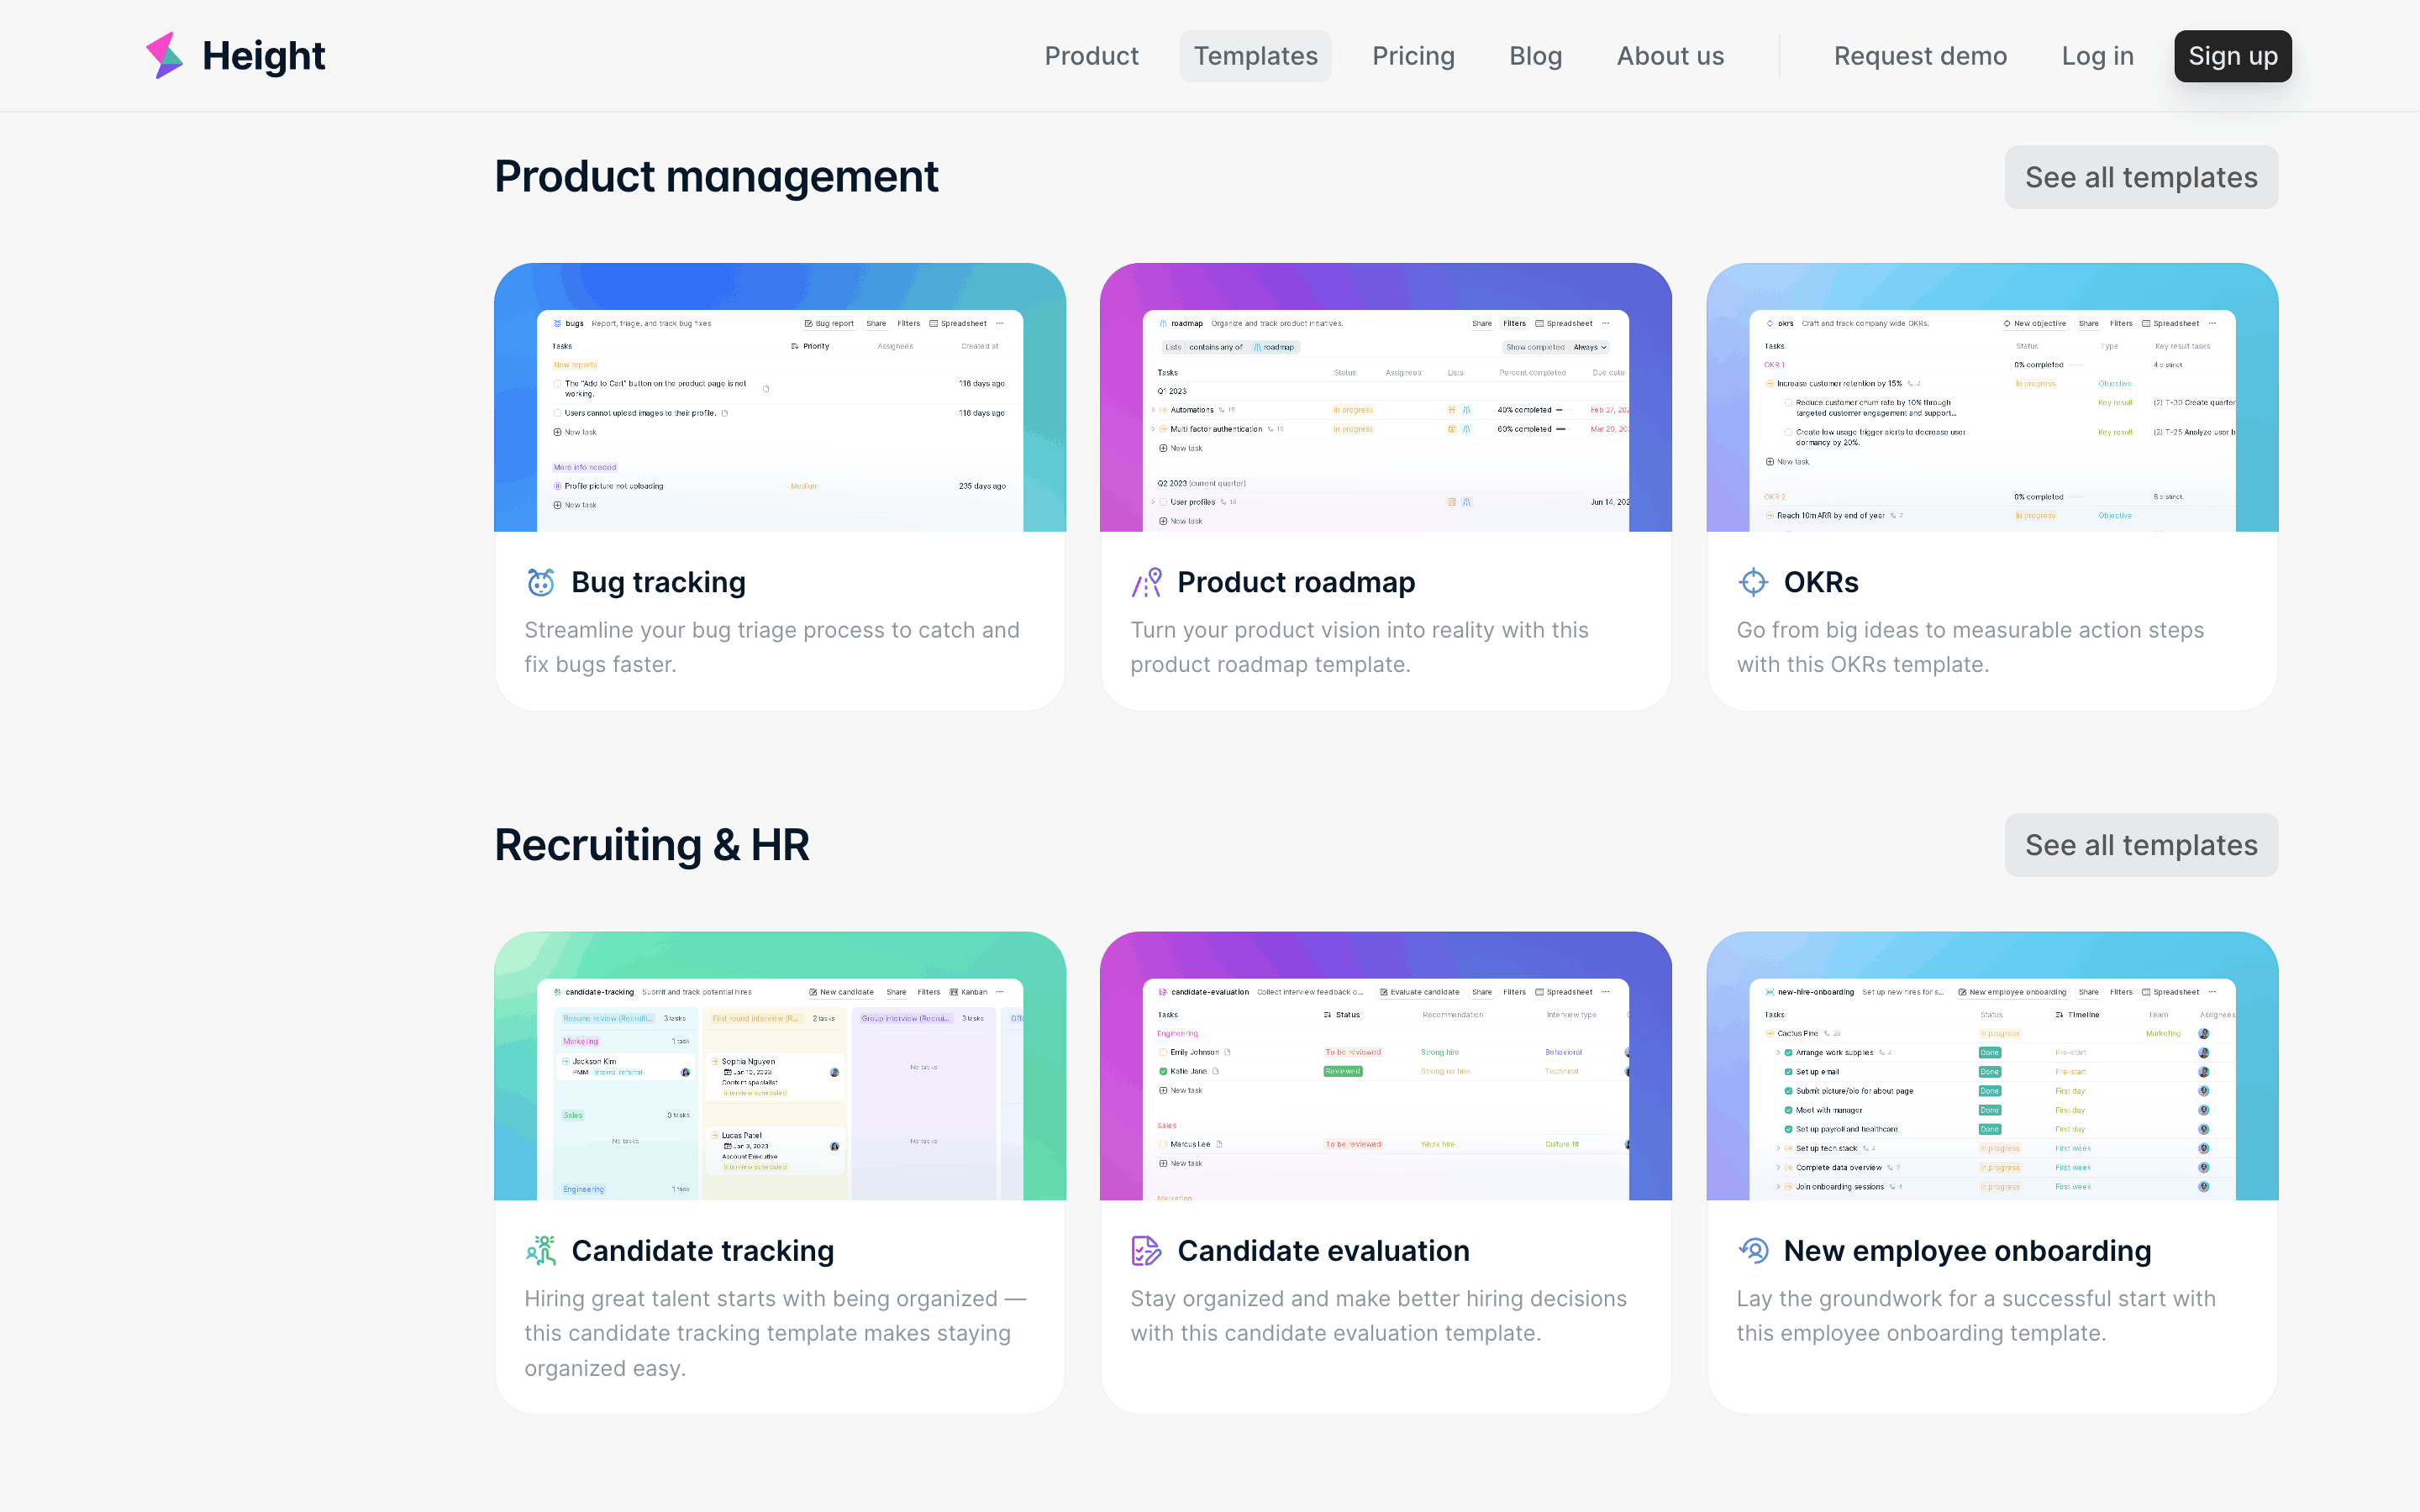The height and width of the screenshot is (1512, 2420).
Task: Open the Product roadmap preview thumbnail
Action: tap(1385, 397)
